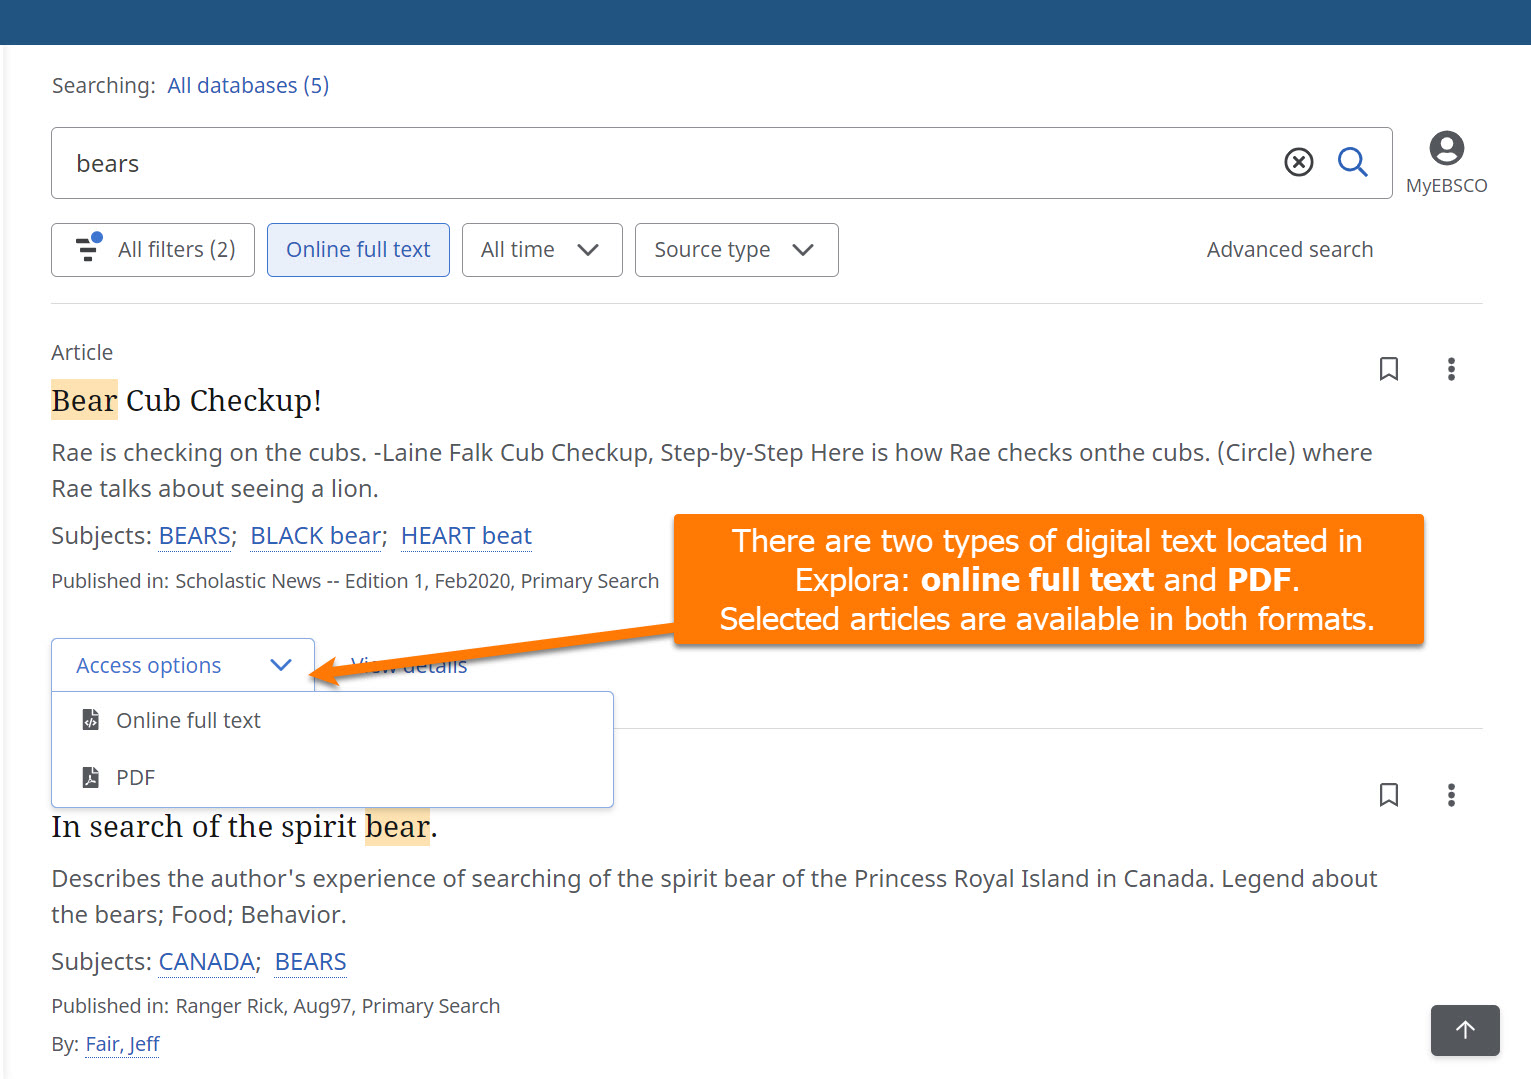Expand the Source type dropdown
Image resolution: width=1531 pixels, height=1079 pixels.
pyautogui.click(x=736, y=250)
